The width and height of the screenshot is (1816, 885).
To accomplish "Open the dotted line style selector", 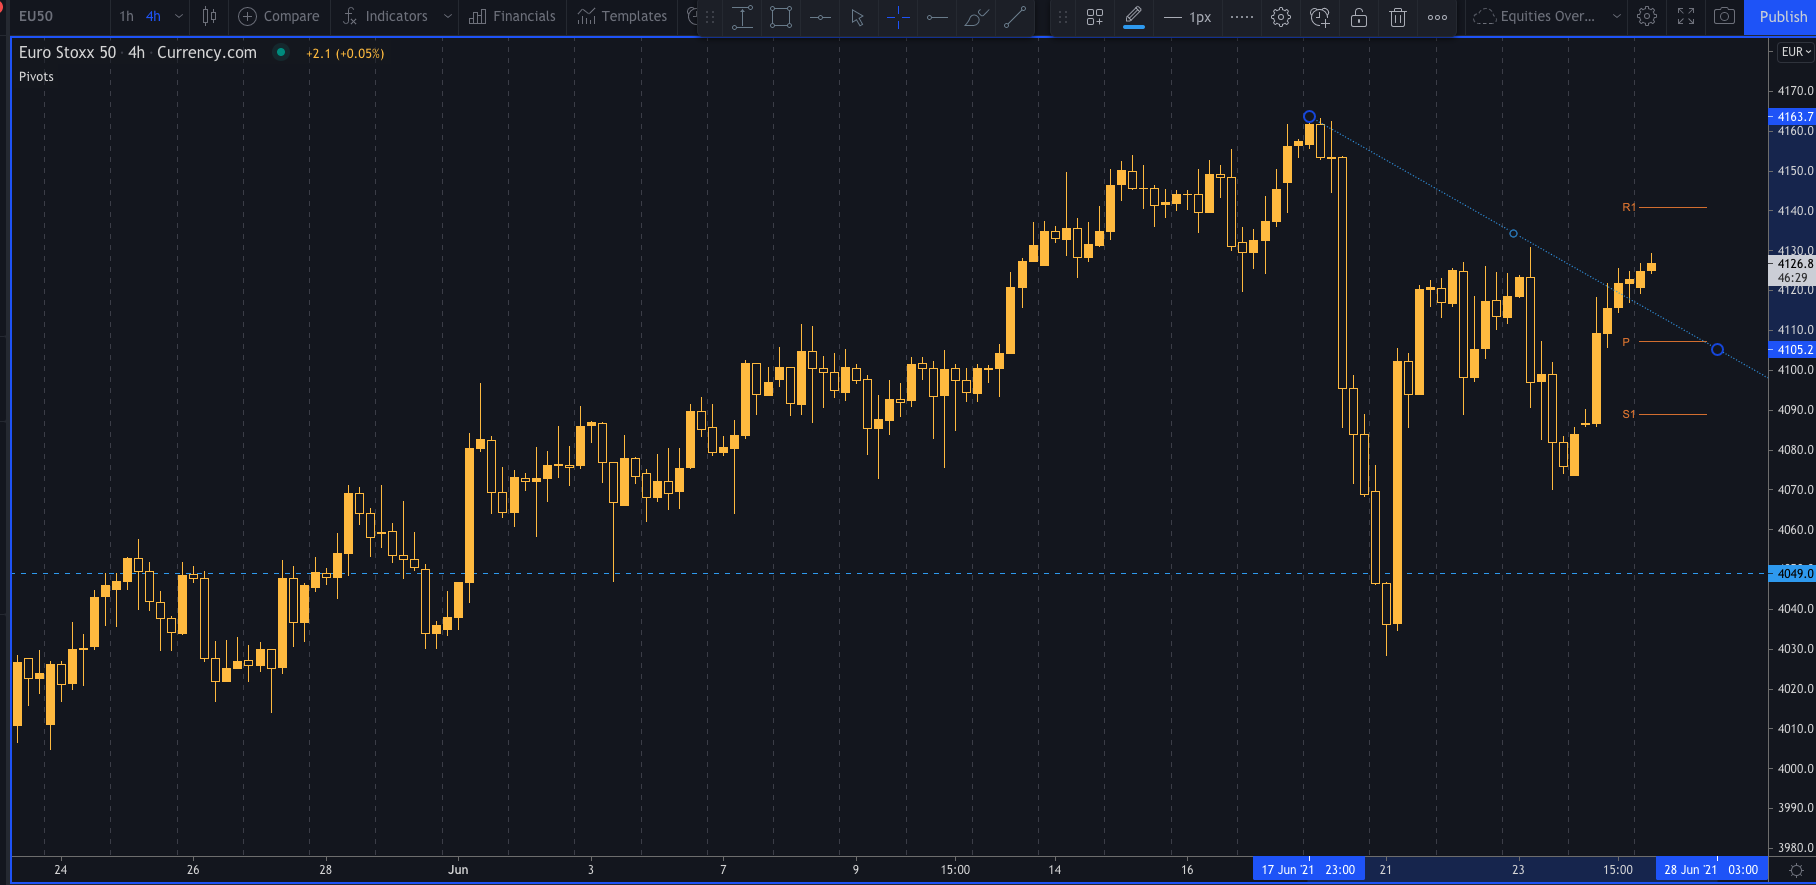I will [x=1242, y=17].
